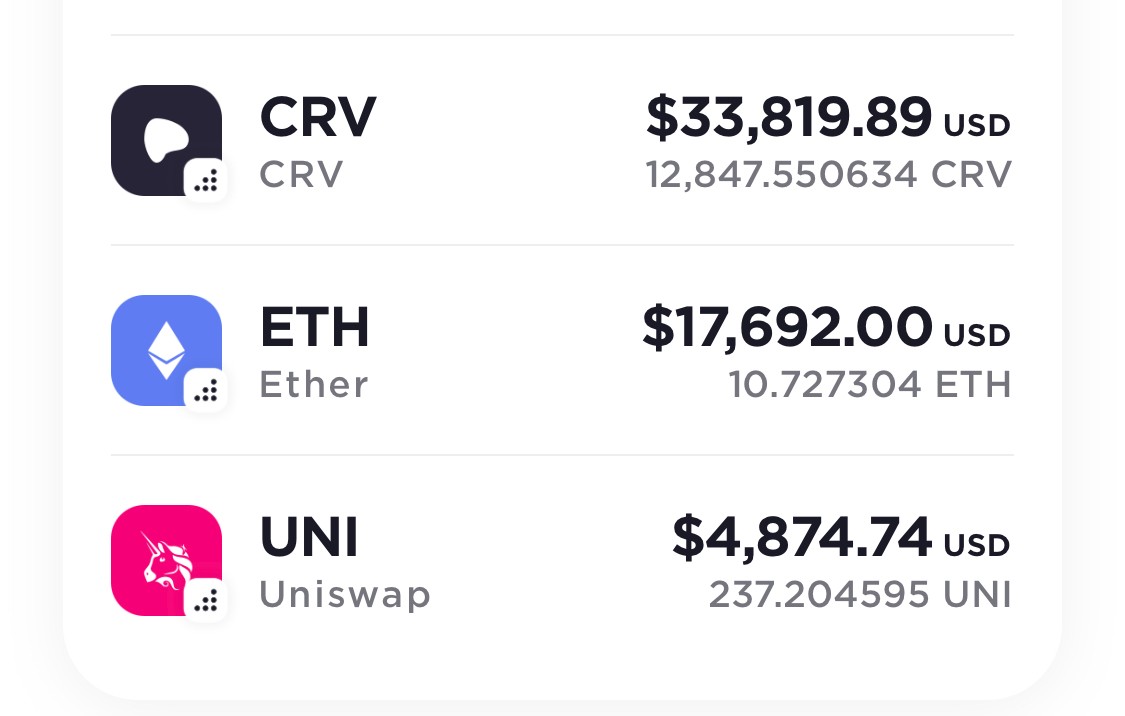Screen dimensions: 1125x716
Task: Select the pink Uniswap unicorn icon
Action: click(166, 560)
